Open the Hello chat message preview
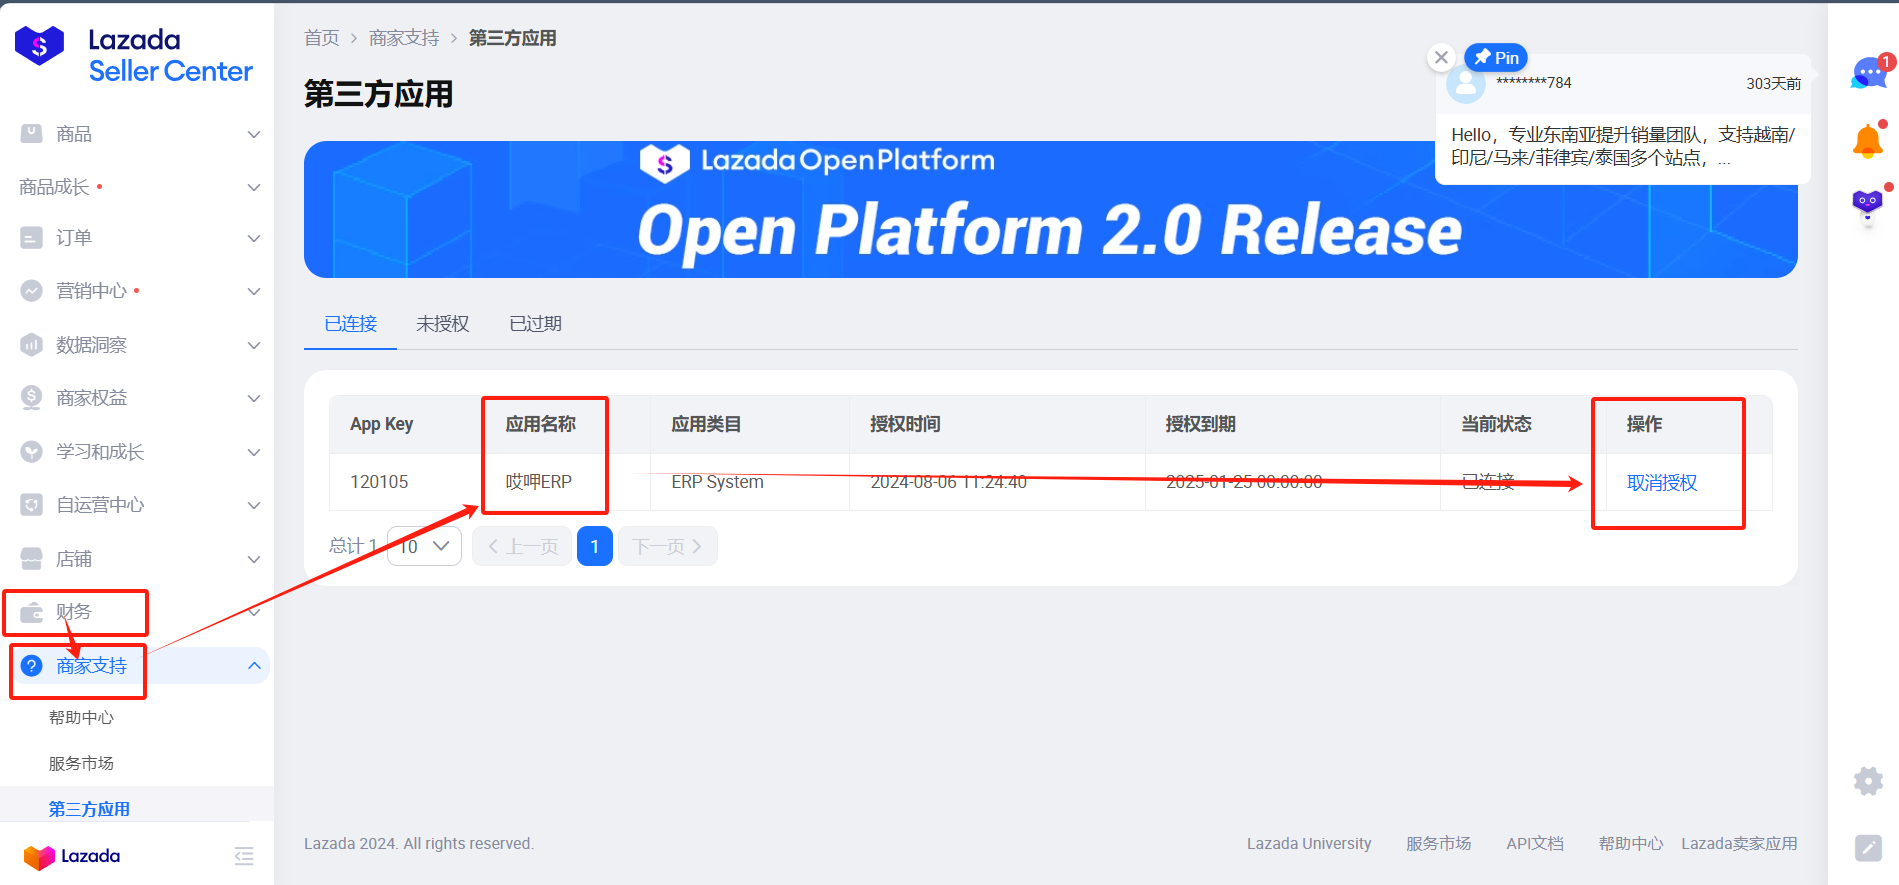1899x885 pixels. coord(1622,146)
